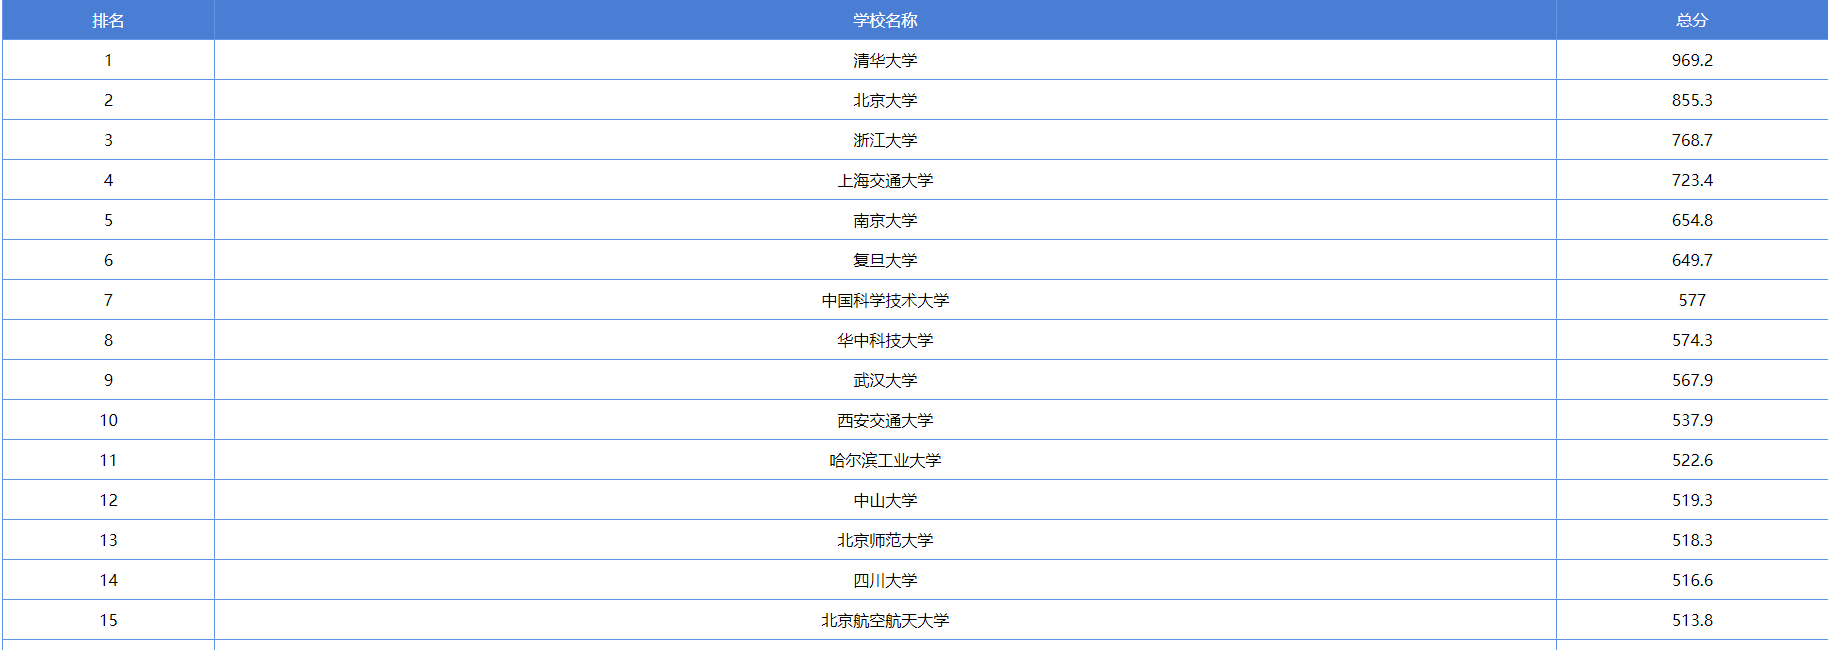The height and width of the screenshot is (650, 1828).
Task: Select the 上海交通大学 school name
Action: 885,180
